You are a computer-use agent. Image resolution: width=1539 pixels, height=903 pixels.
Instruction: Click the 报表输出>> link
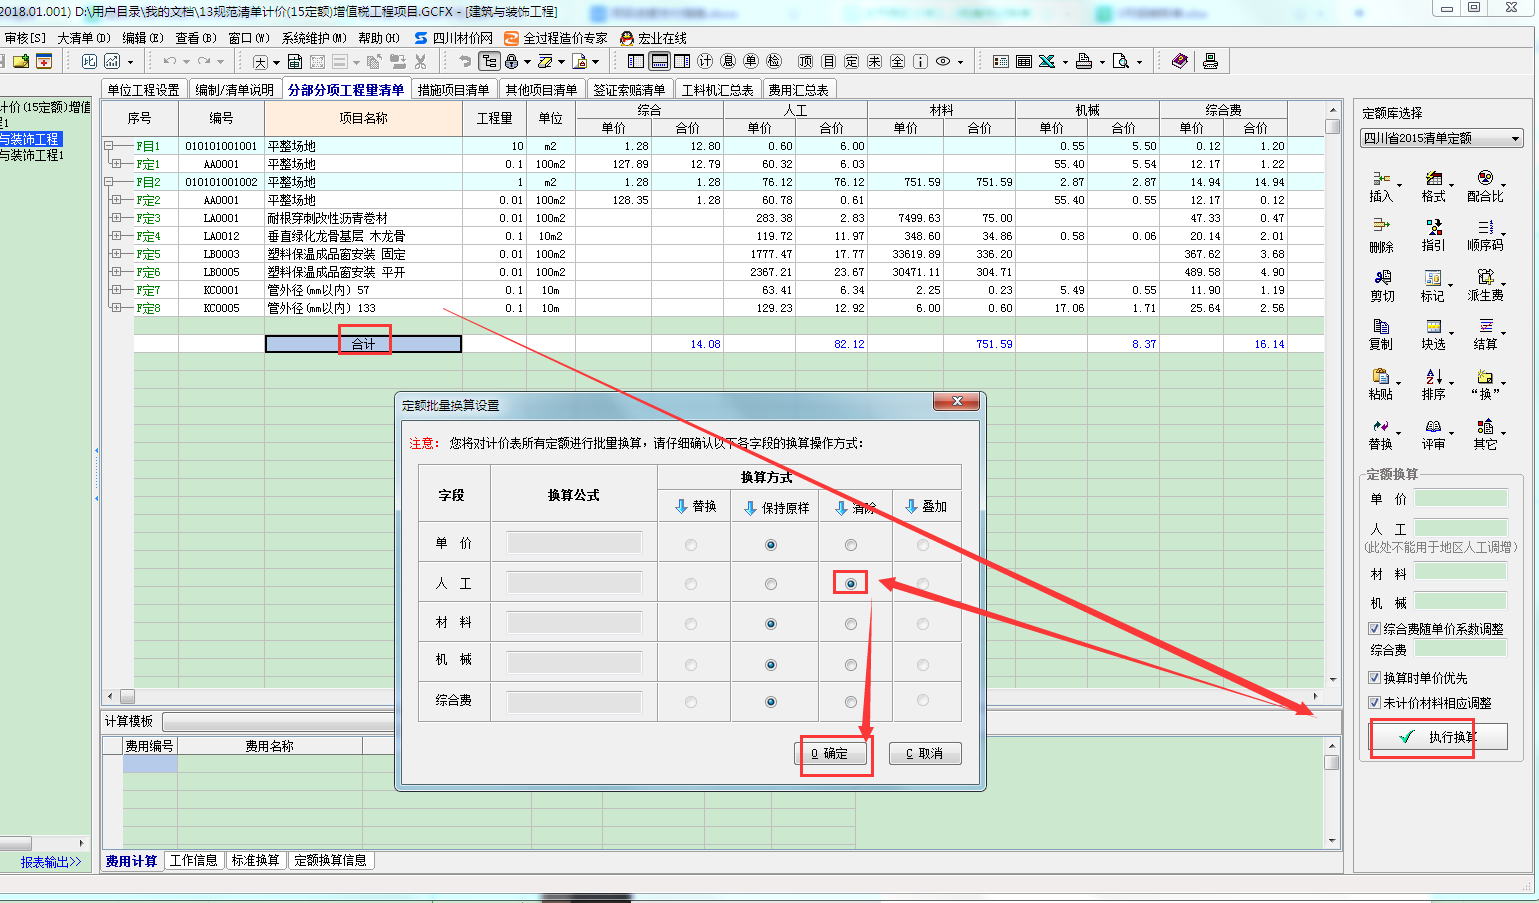point(51,862)
